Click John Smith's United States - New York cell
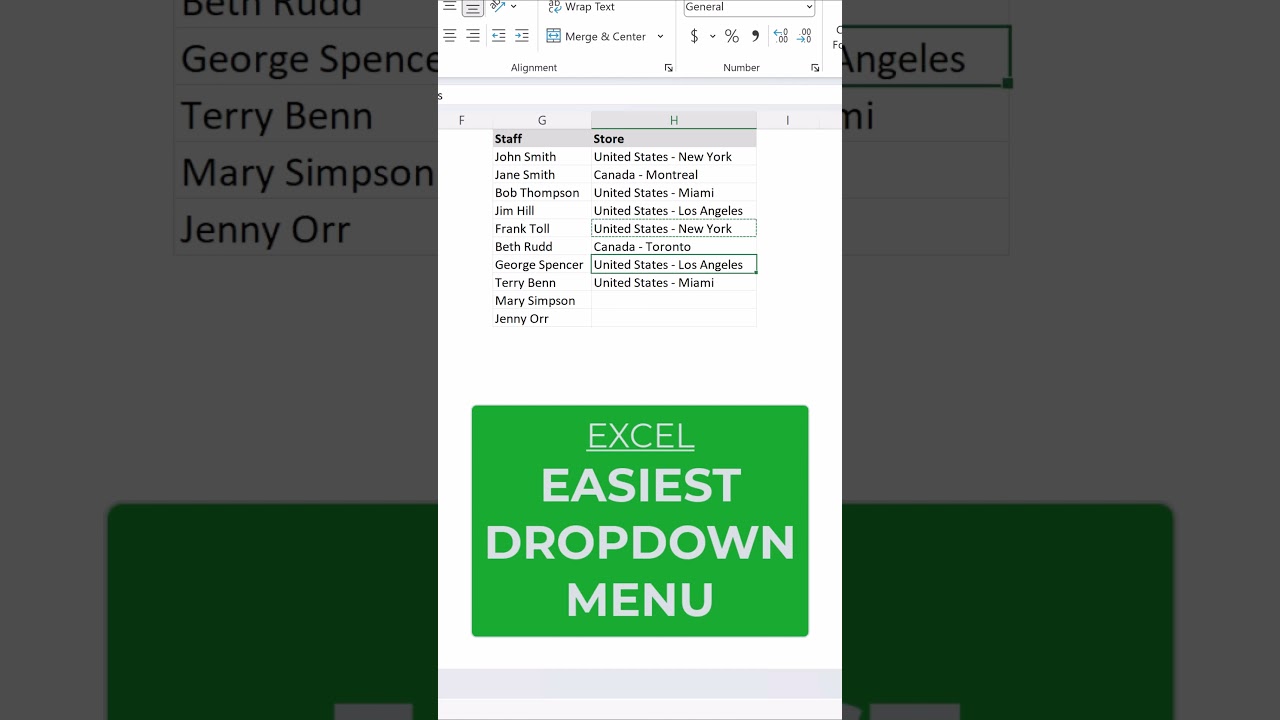 [674, 157]
